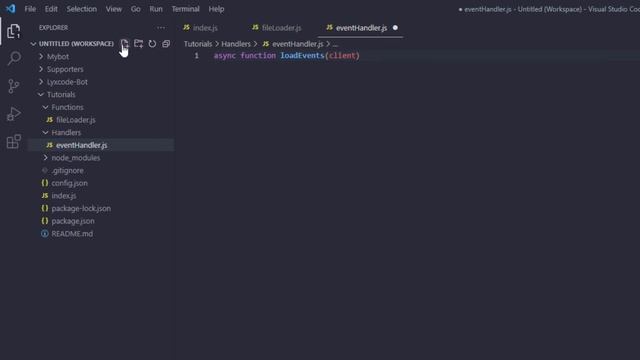Open config.json from the file tree
640x360 pixels.
[x=69, y=183]
